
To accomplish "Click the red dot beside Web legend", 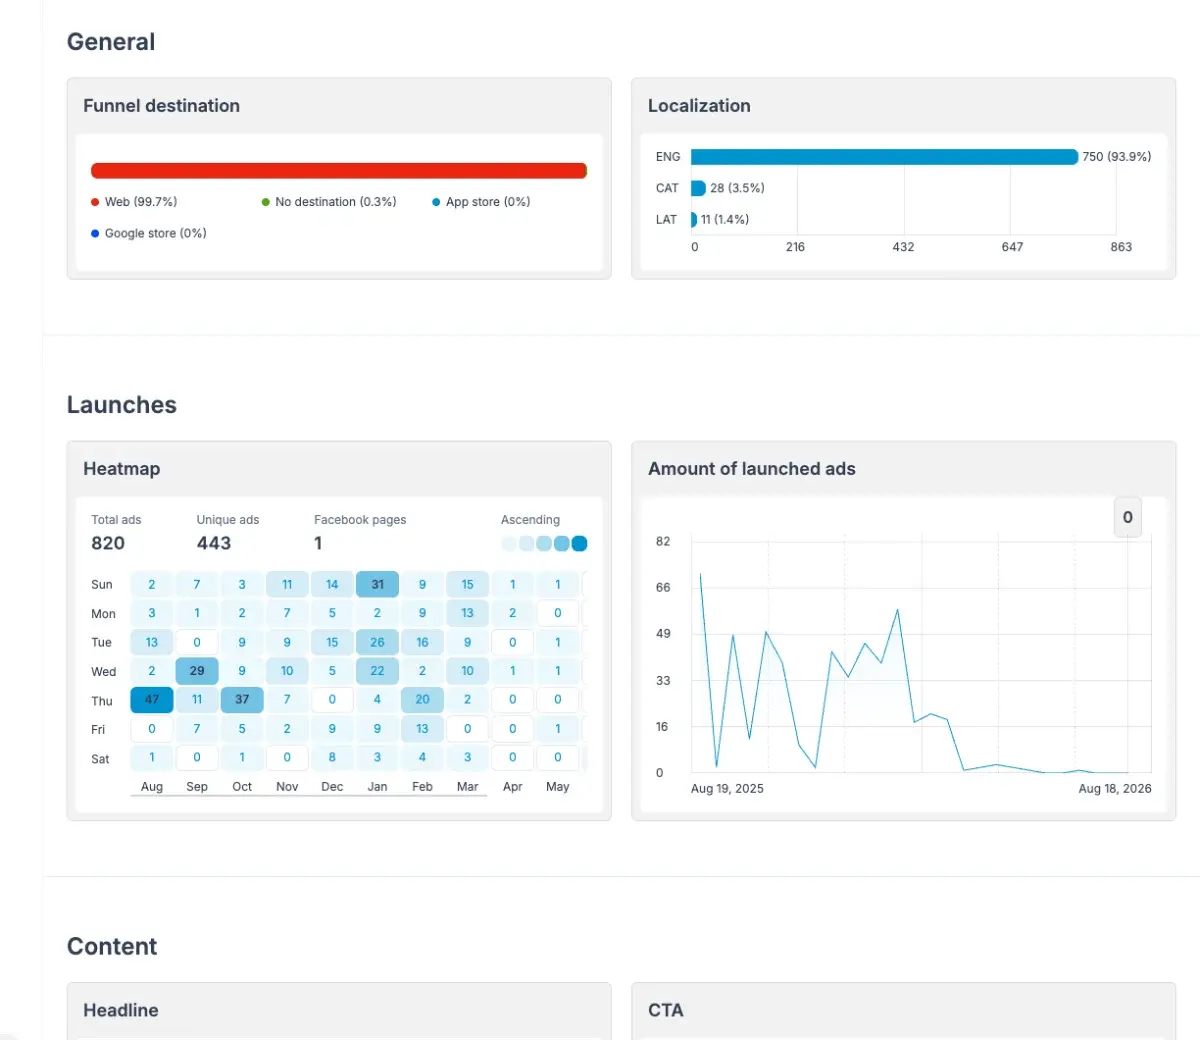I will click(95, 202).
